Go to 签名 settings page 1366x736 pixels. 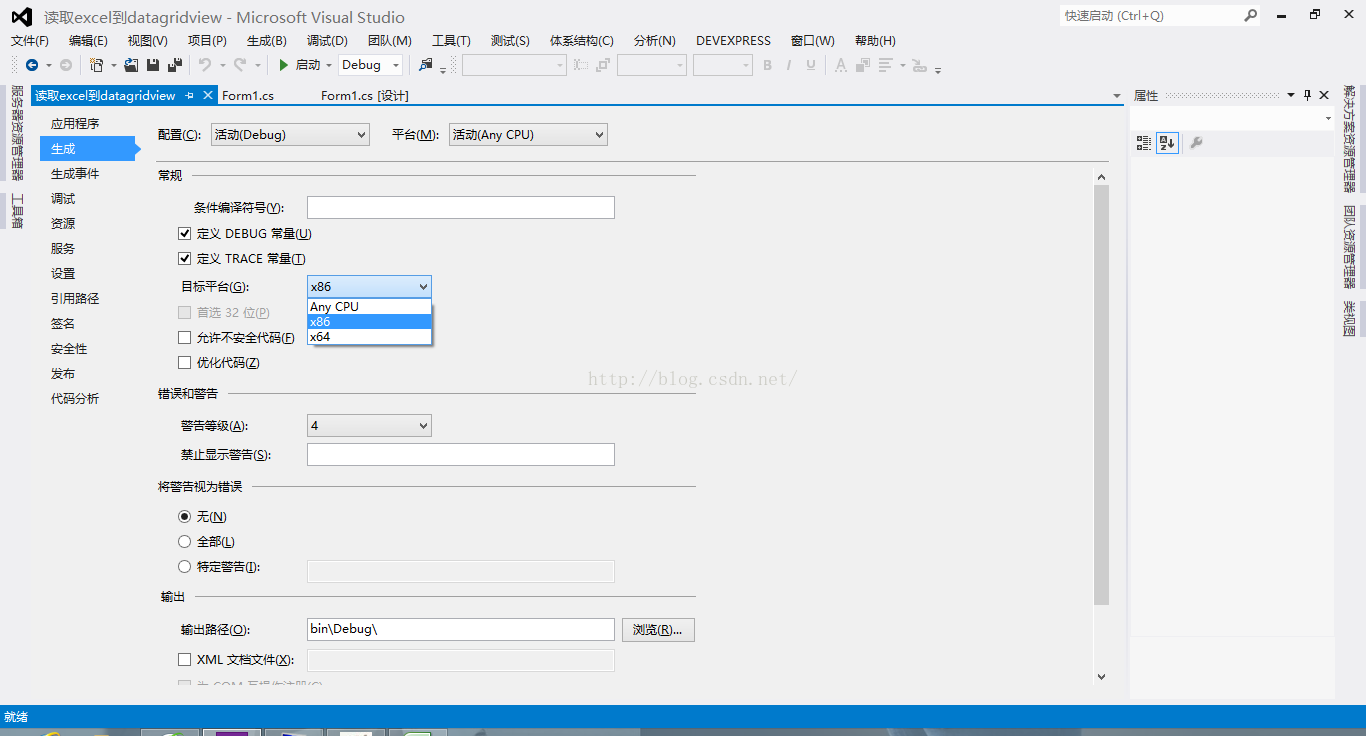(63, 323)
